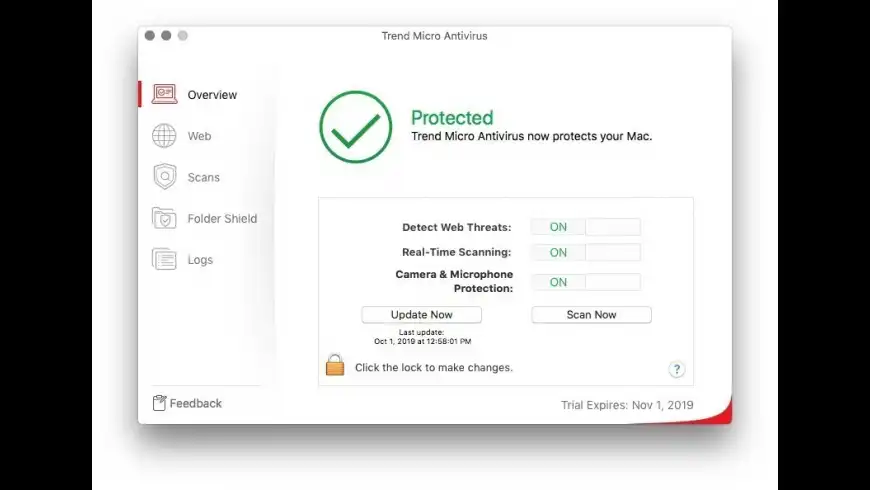Image resolution: width=870 pixels, height=490 pixels.
Task: Start a scan with Scan Now
Action: click(x=591, y=315)
